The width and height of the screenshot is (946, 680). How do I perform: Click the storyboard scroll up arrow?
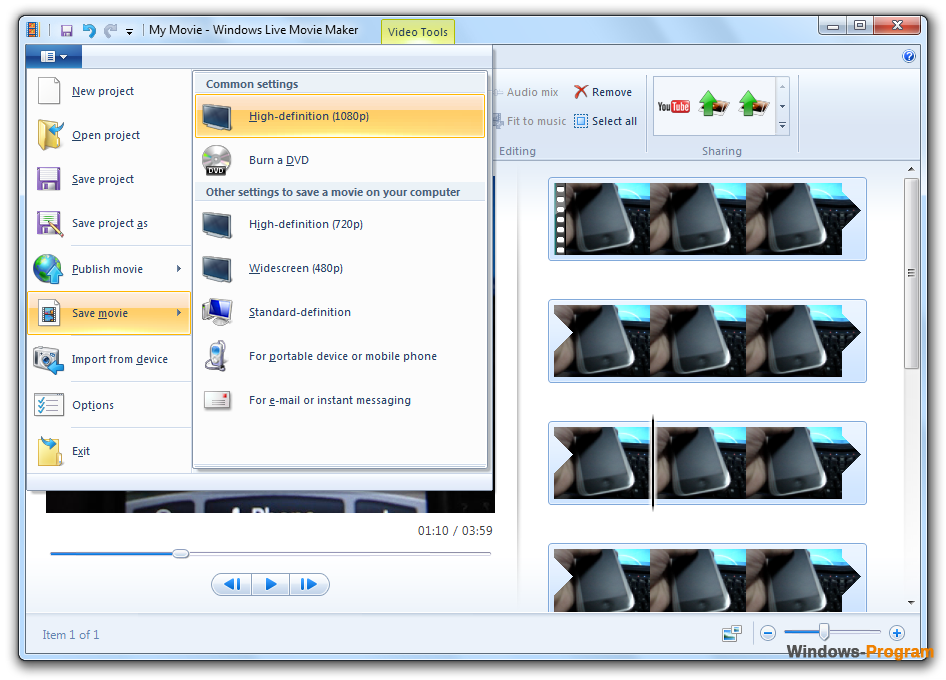click(911, 170)
